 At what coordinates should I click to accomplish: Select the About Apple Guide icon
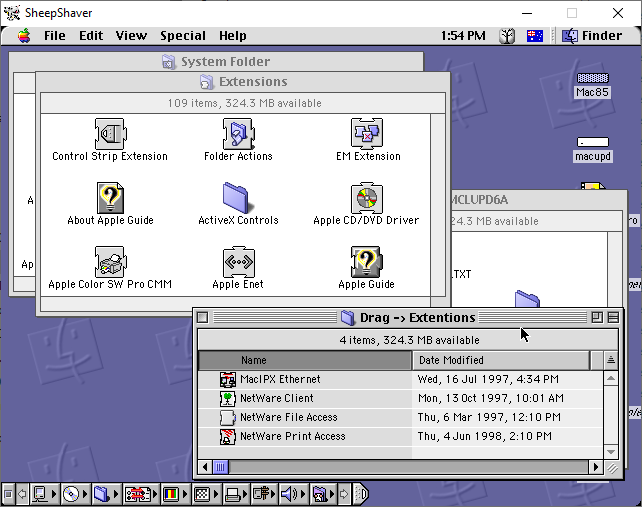point(110,198)
